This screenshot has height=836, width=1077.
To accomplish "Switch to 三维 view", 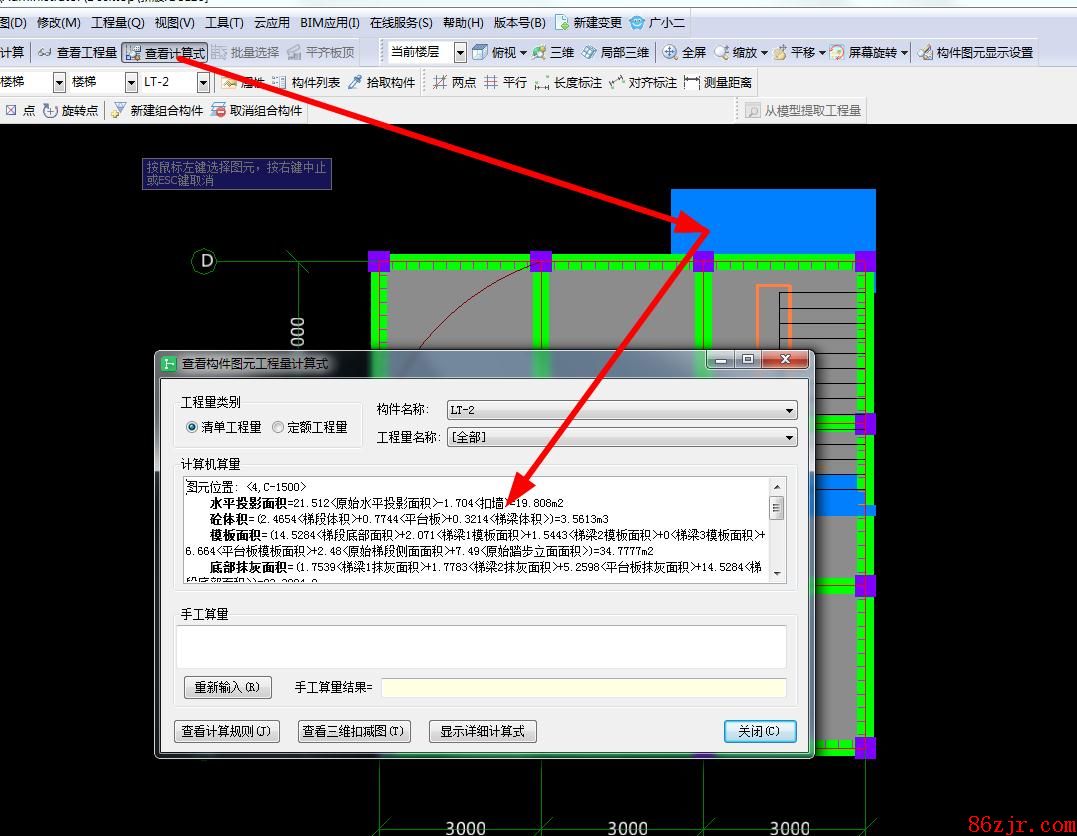I will pyautogui.click(x=553, y=53).
